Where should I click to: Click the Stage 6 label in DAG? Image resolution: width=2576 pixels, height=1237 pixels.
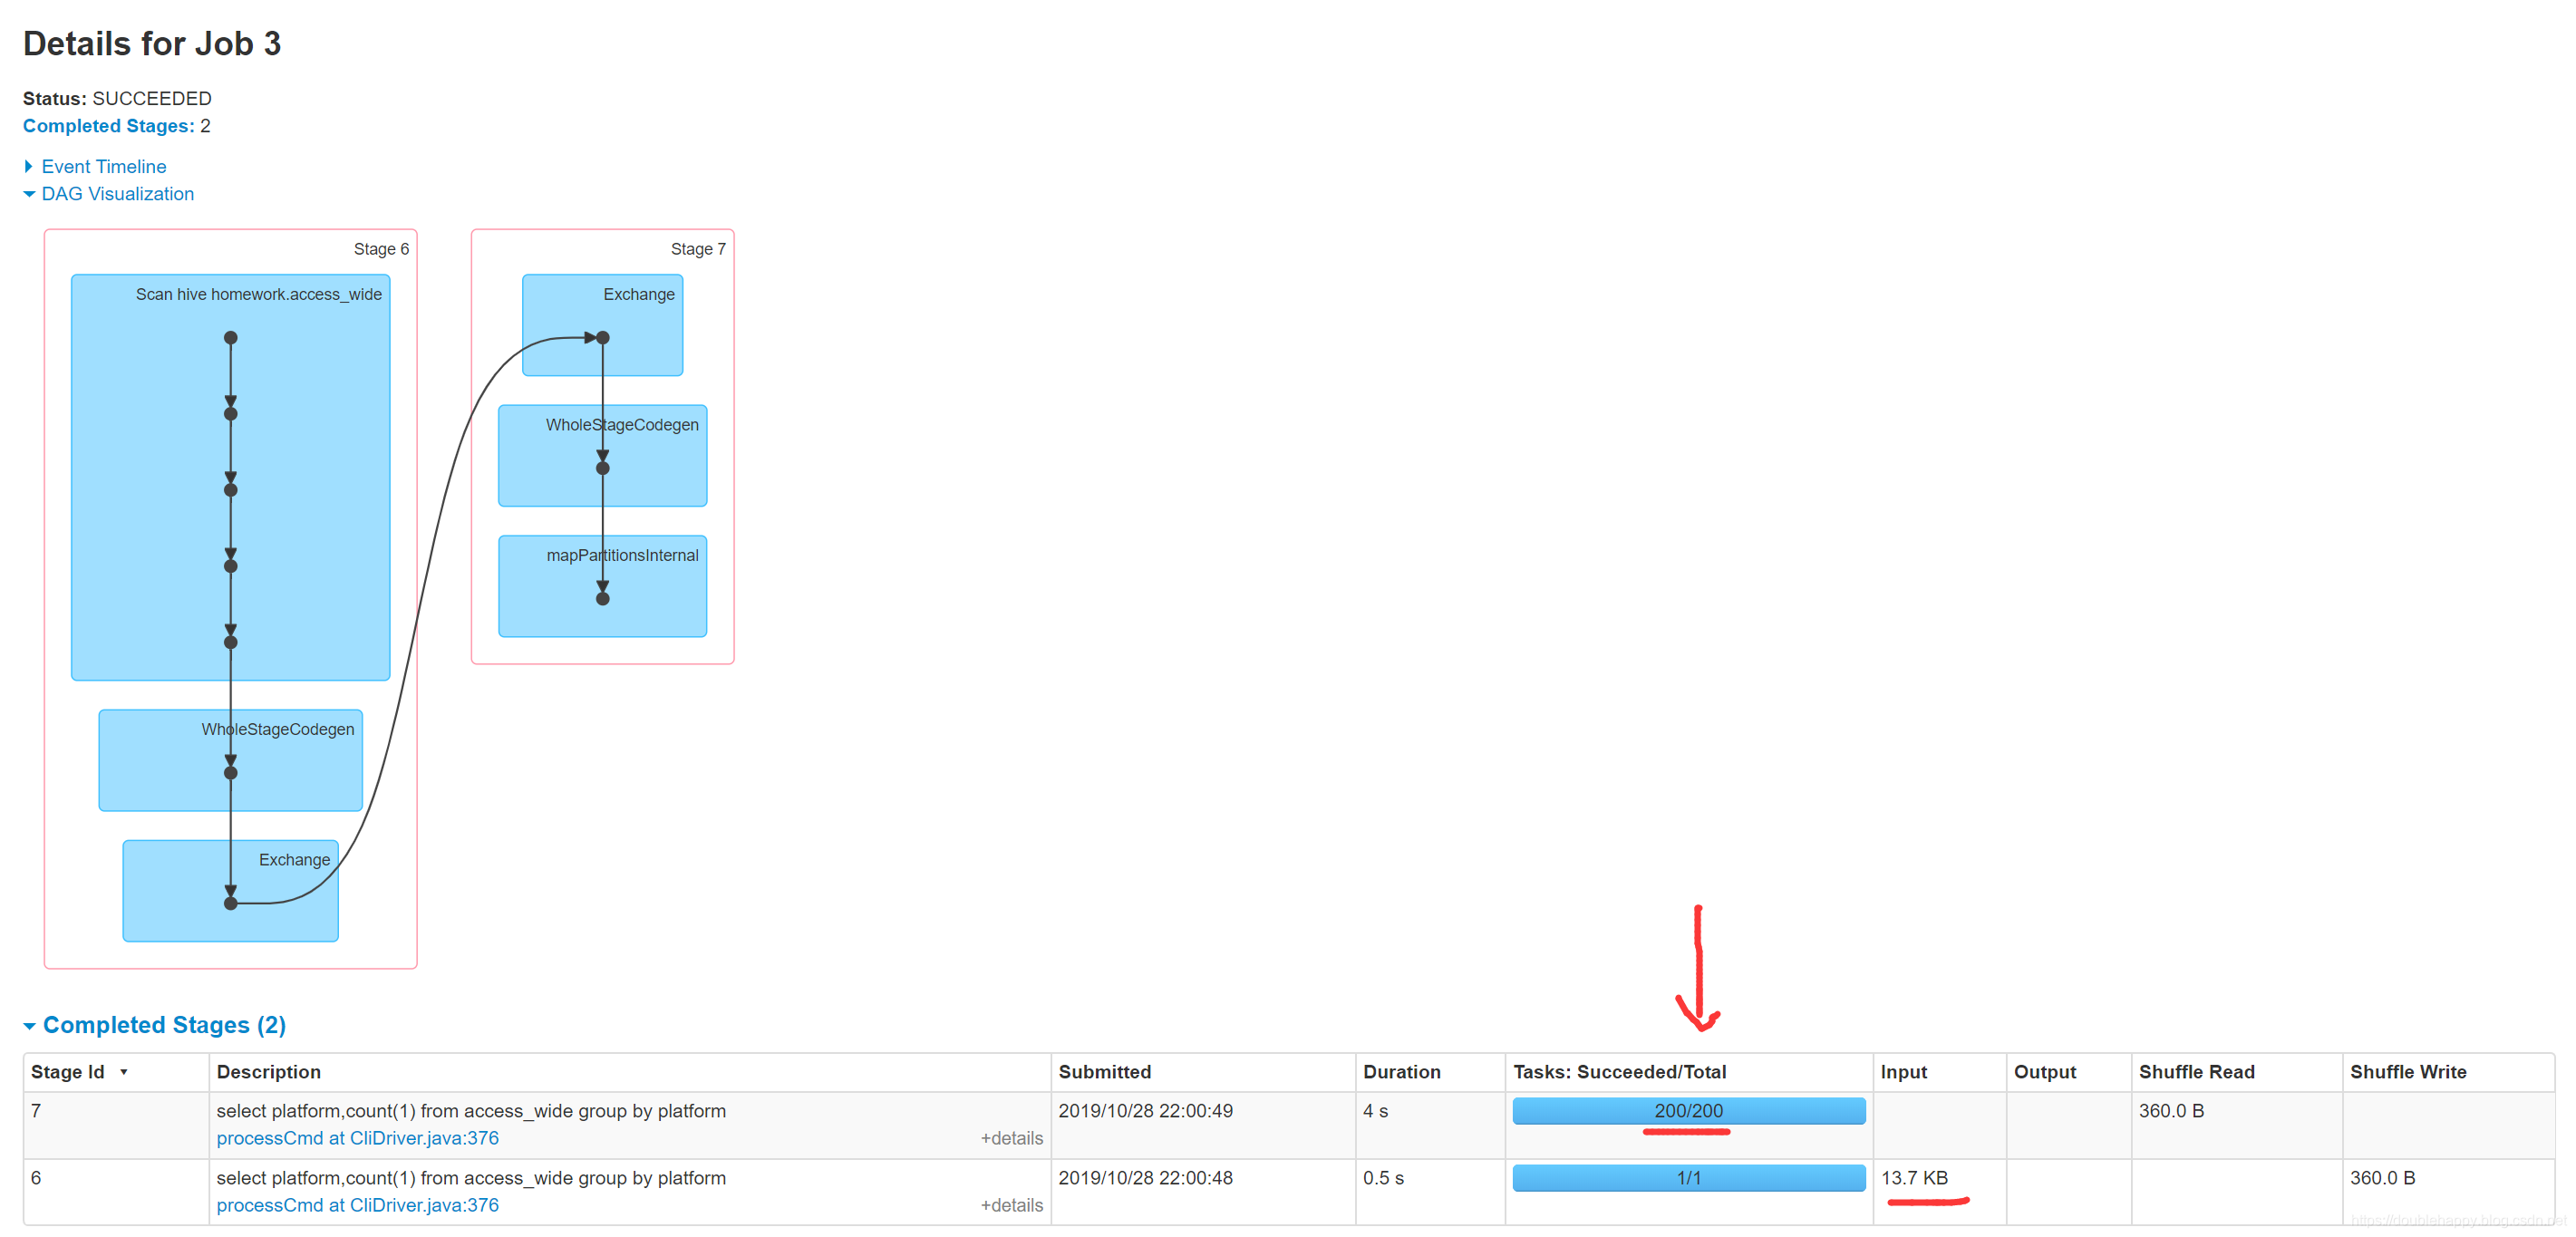(x=381, y=249)
